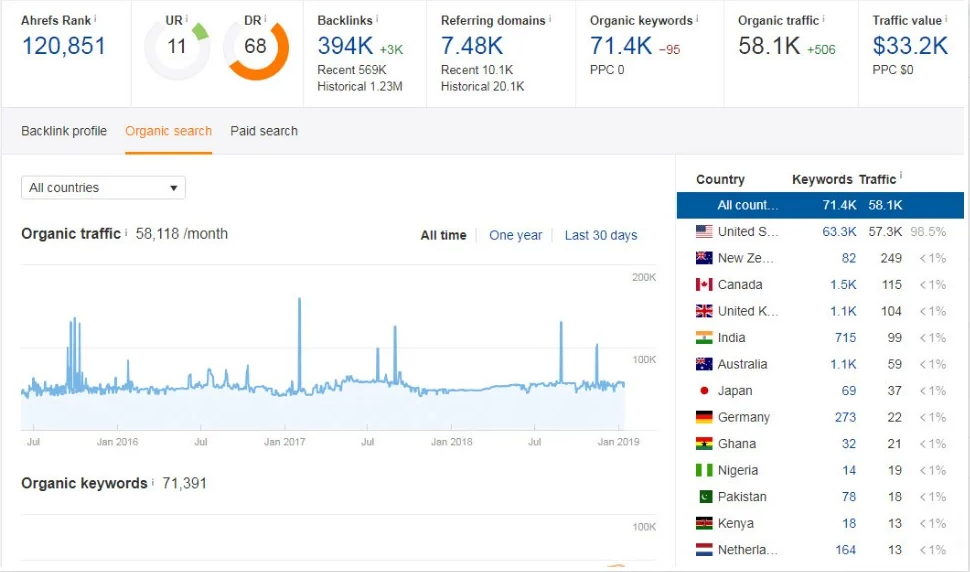Open the 7.48K referring domains link
This screenshot has height=572, width=970.
point(472,46)
